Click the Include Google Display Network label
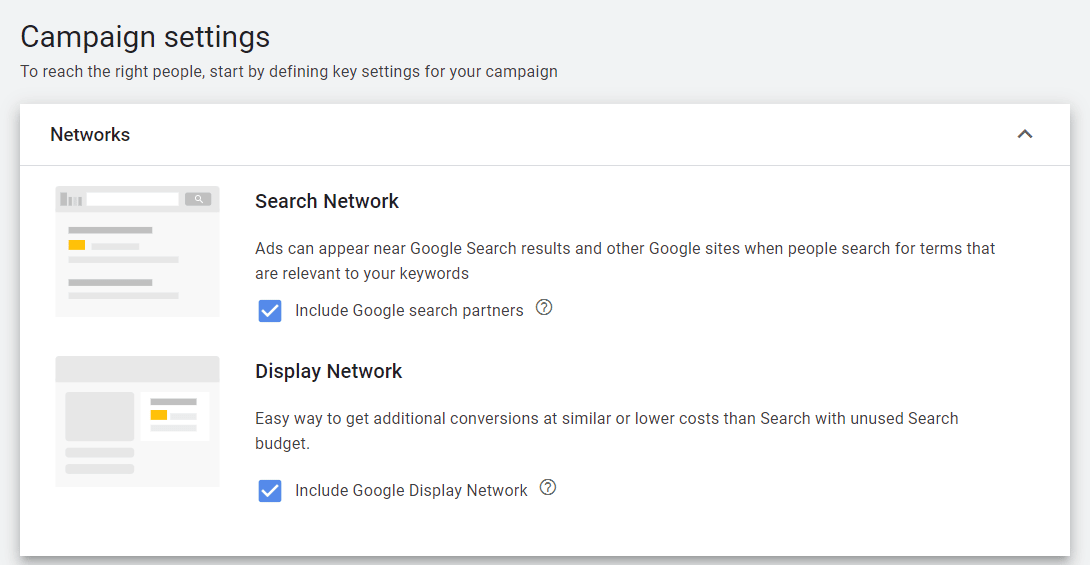 click(x=411, y=491)
